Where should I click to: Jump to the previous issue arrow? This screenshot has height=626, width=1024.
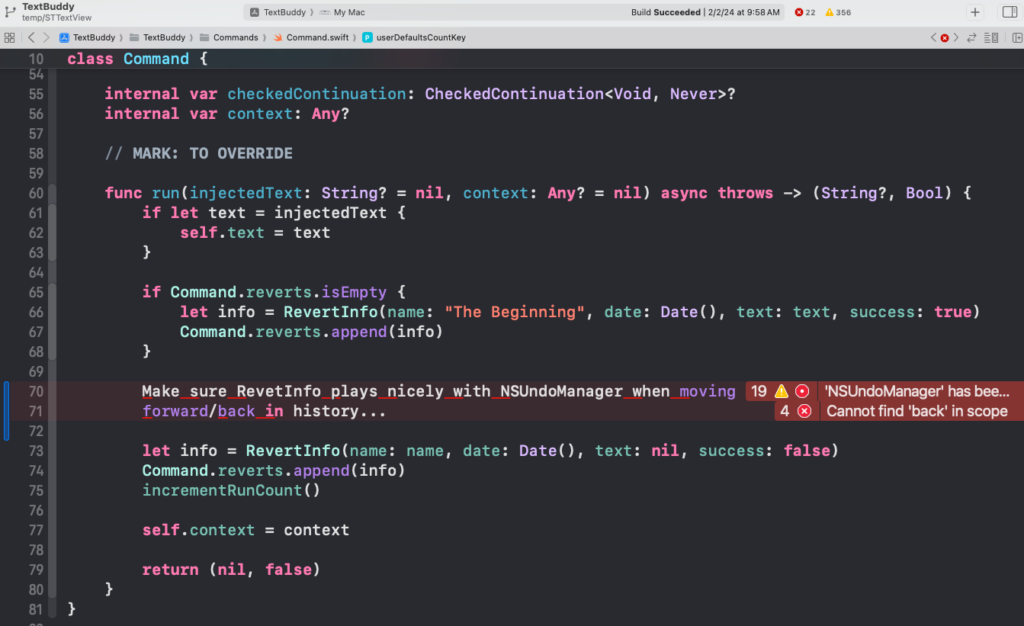933,37
